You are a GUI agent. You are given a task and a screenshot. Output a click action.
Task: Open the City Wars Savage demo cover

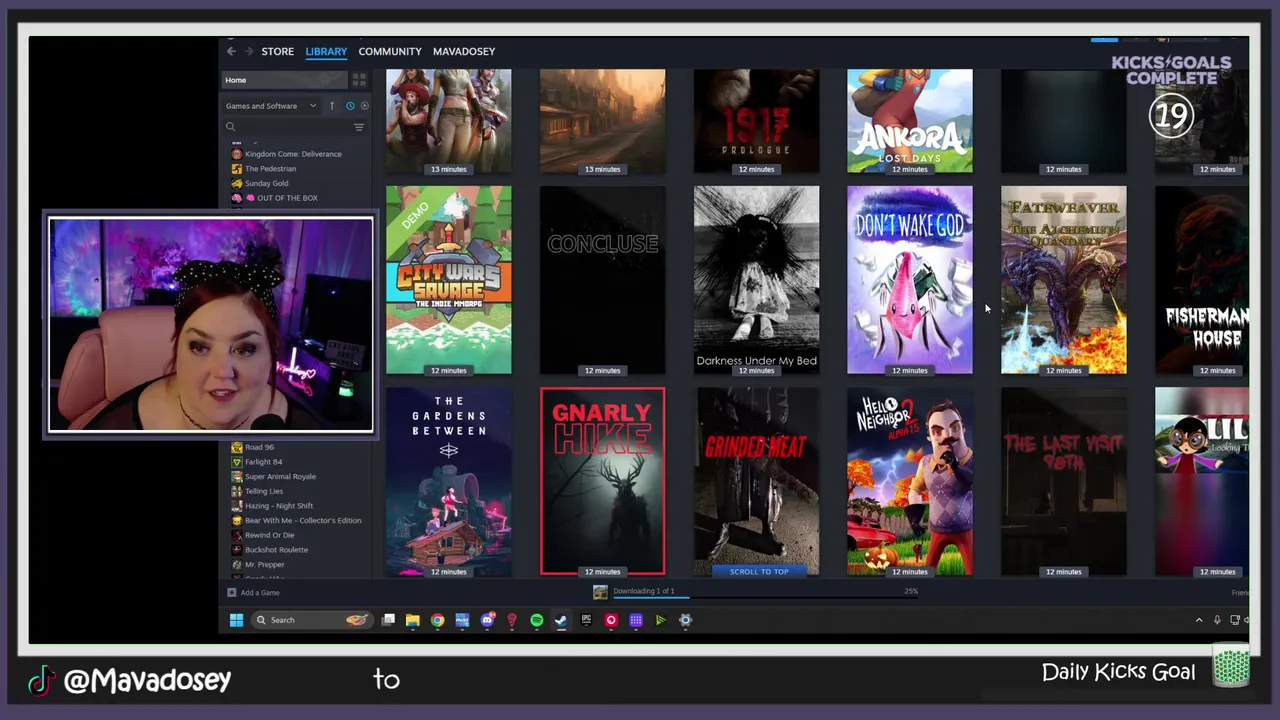449,280
